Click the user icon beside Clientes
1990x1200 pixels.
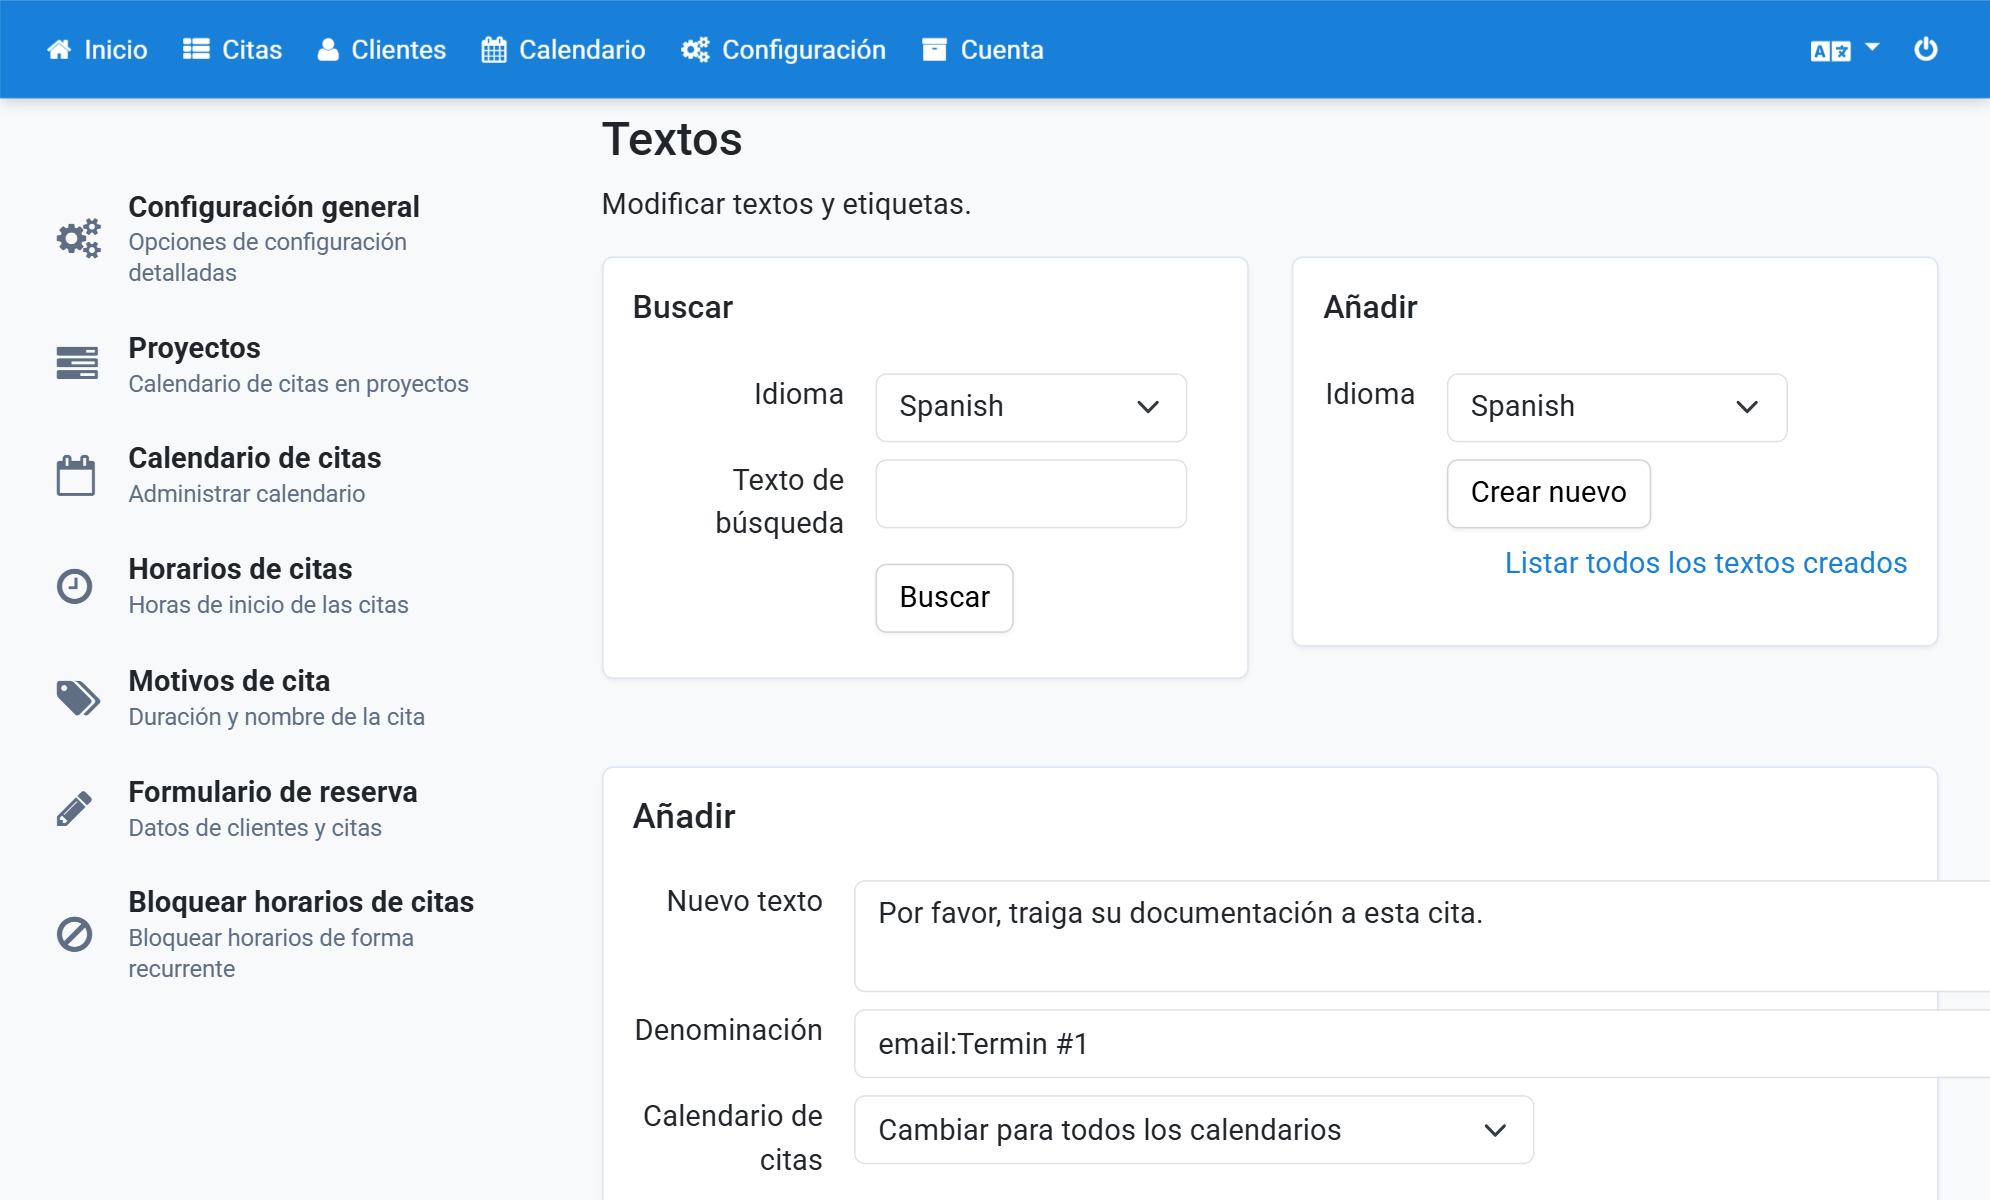(x=328, y=50)
